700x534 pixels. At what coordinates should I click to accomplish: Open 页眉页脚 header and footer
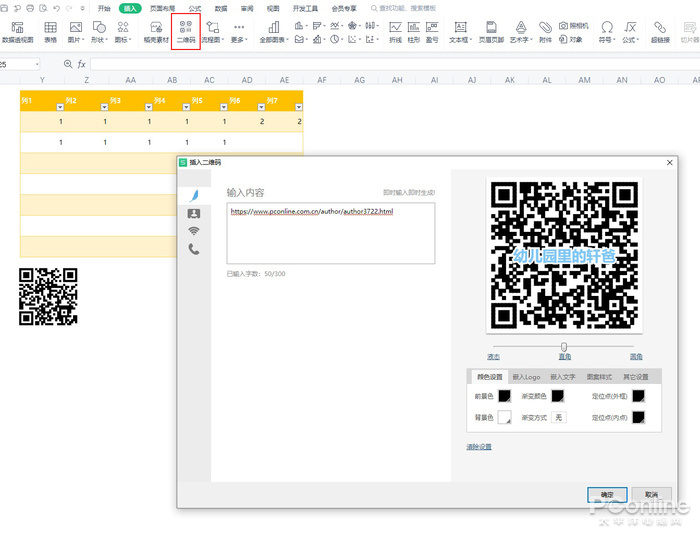coord(491,32)
